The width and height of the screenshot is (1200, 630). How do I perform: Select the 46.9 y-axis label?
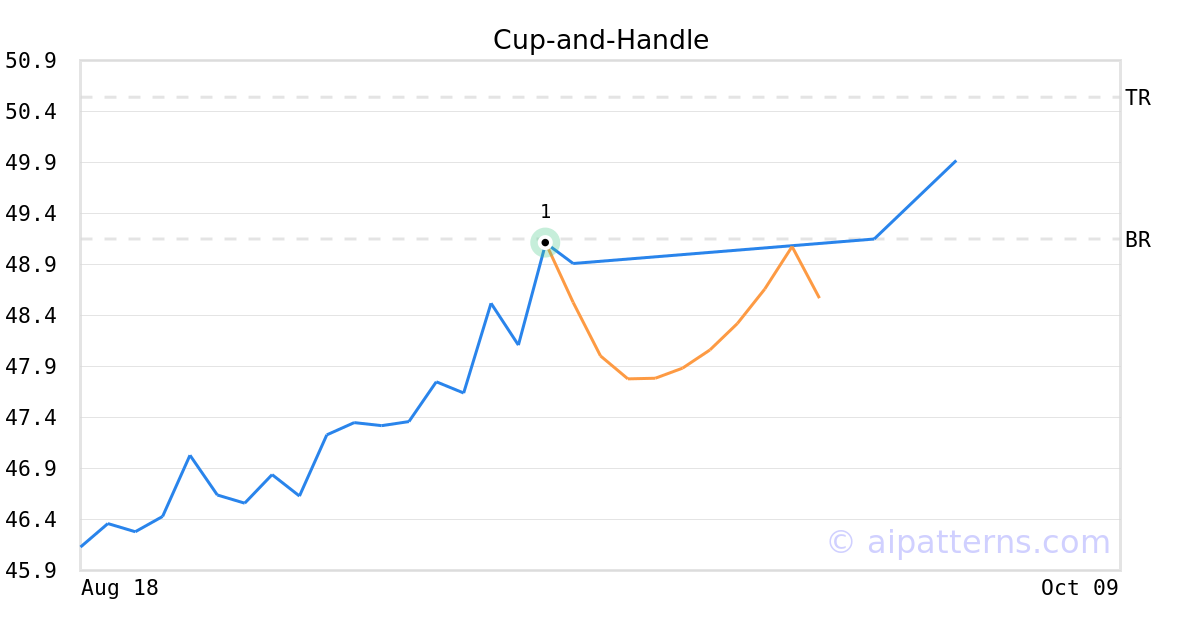(30, 469)
